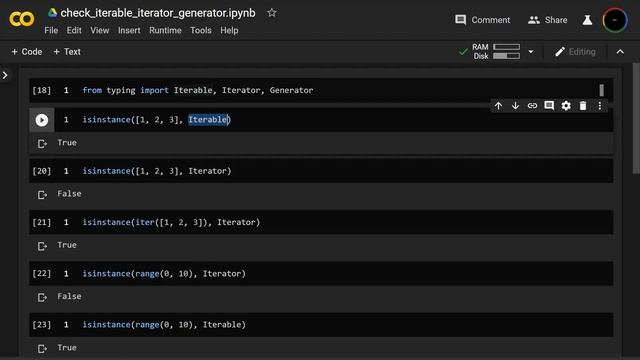Rename notebook by clicking its title
This screenshot has width=640, height=360.
[158, 13]
